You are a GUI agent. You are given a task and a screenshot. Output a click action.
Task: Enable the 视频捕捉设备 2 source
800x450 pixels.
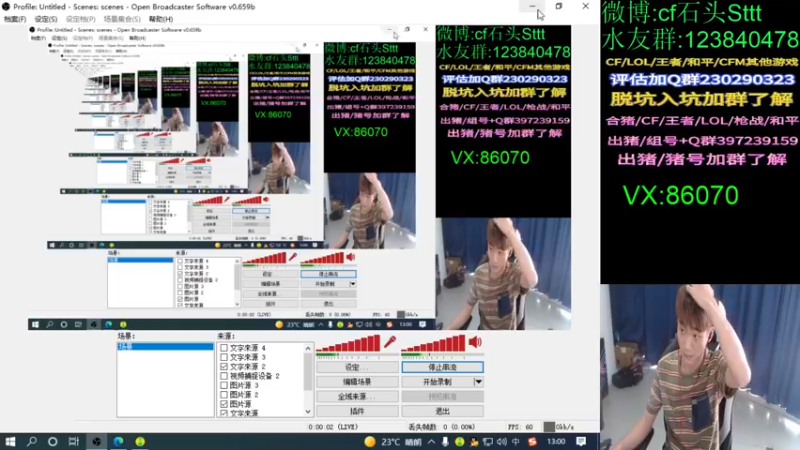[x=224, y=376]
